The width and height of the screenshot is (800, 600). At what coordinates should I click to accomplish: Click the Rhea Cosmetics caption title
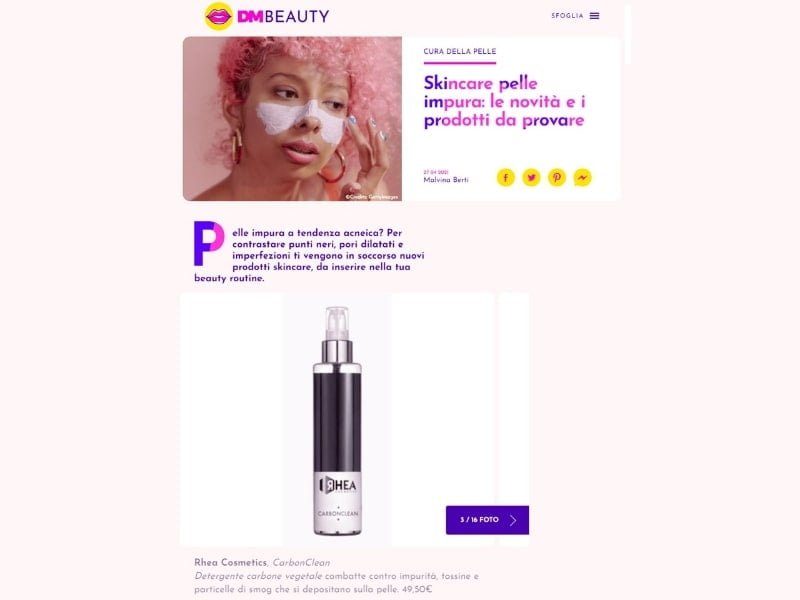230,563
